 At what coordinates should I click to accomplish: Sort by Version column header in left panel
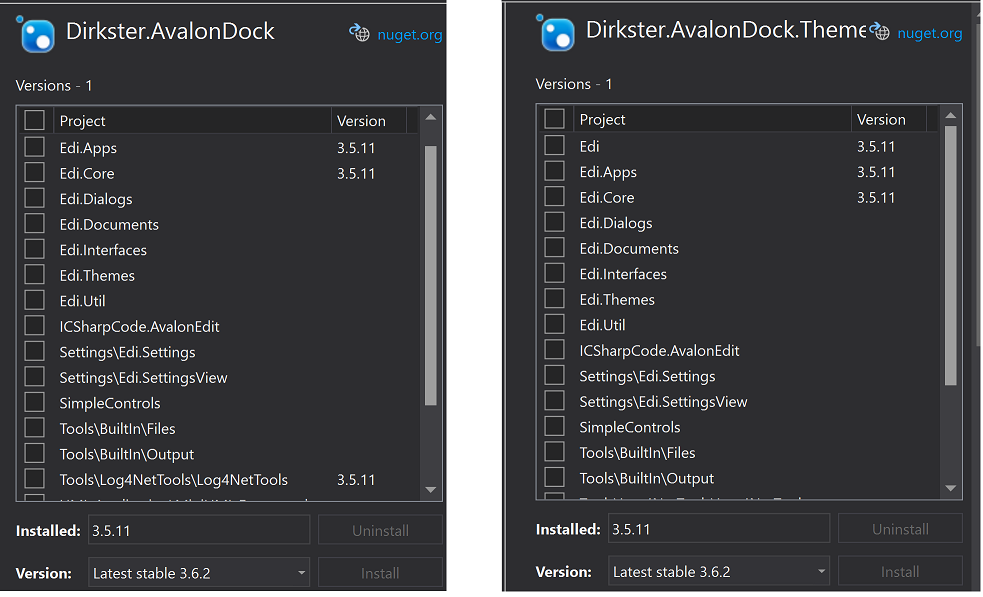point(369,120)
